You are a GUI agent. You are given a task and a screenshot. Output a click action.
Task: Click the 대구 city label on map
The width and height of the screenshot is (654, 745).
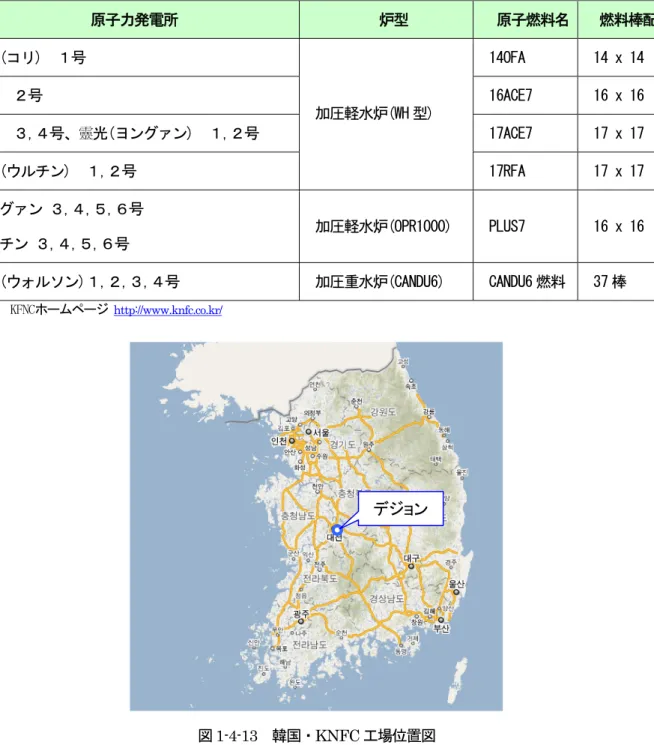412,558
